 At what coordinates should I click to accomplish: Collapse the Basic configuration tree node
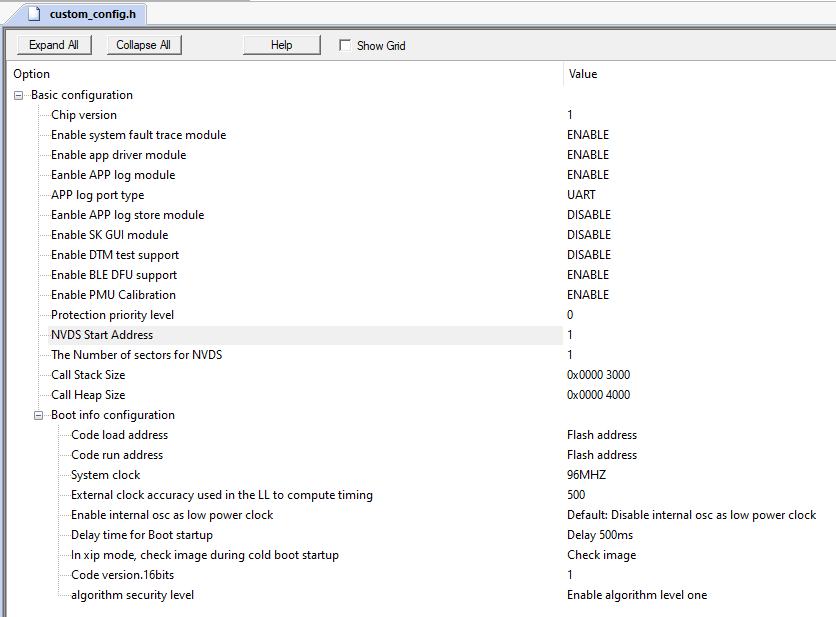19,95
